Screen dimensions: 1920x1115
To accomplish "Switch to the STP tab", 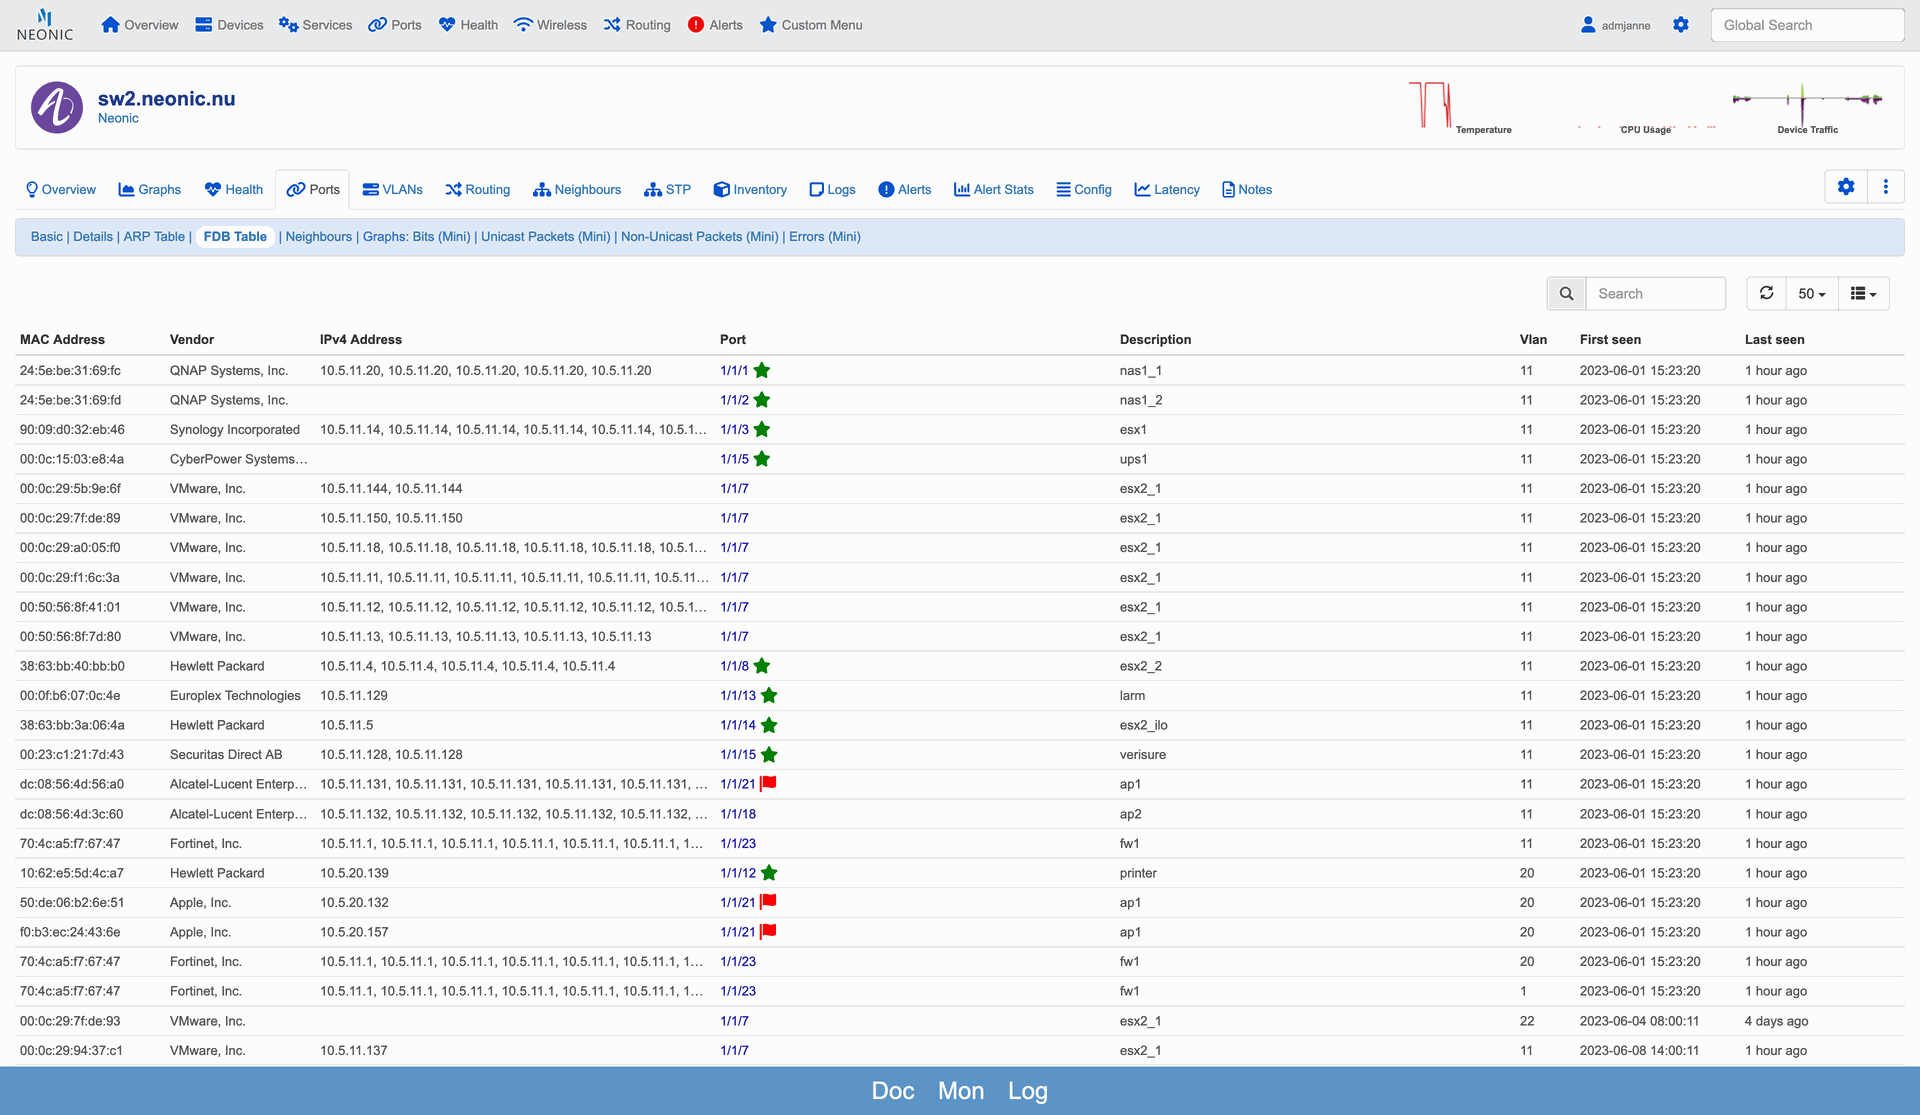I will [x=667, y=189].
